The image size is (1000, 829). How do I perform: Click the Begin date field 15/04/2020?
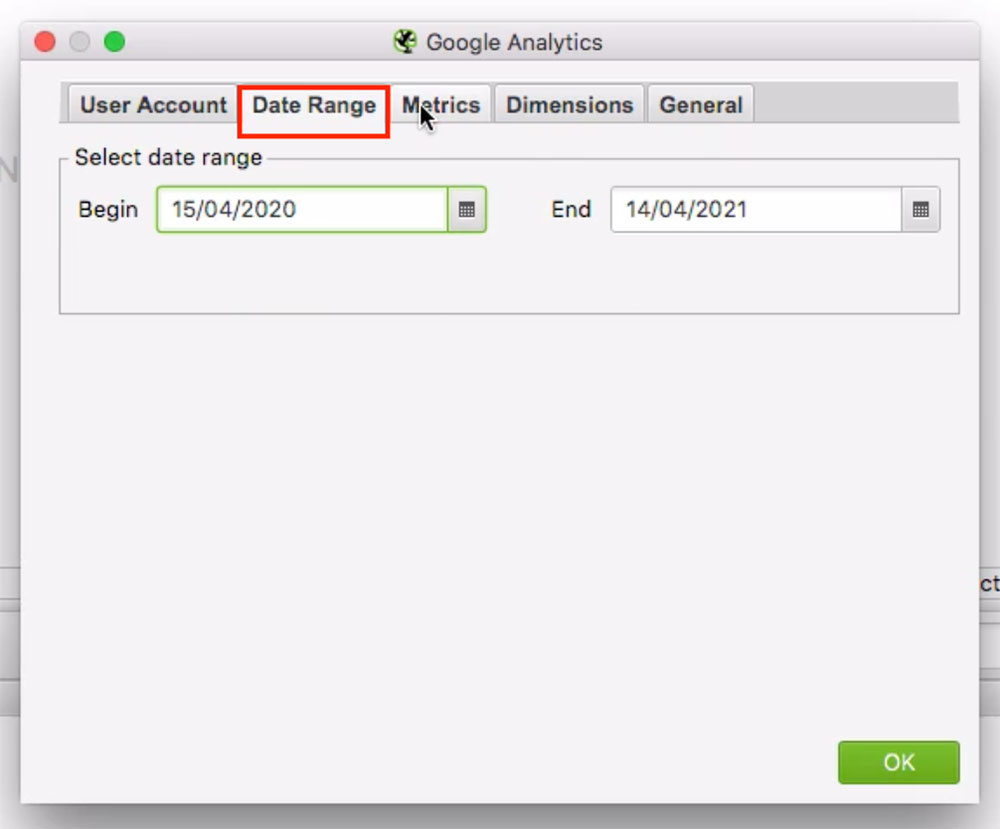coord(302,209)
